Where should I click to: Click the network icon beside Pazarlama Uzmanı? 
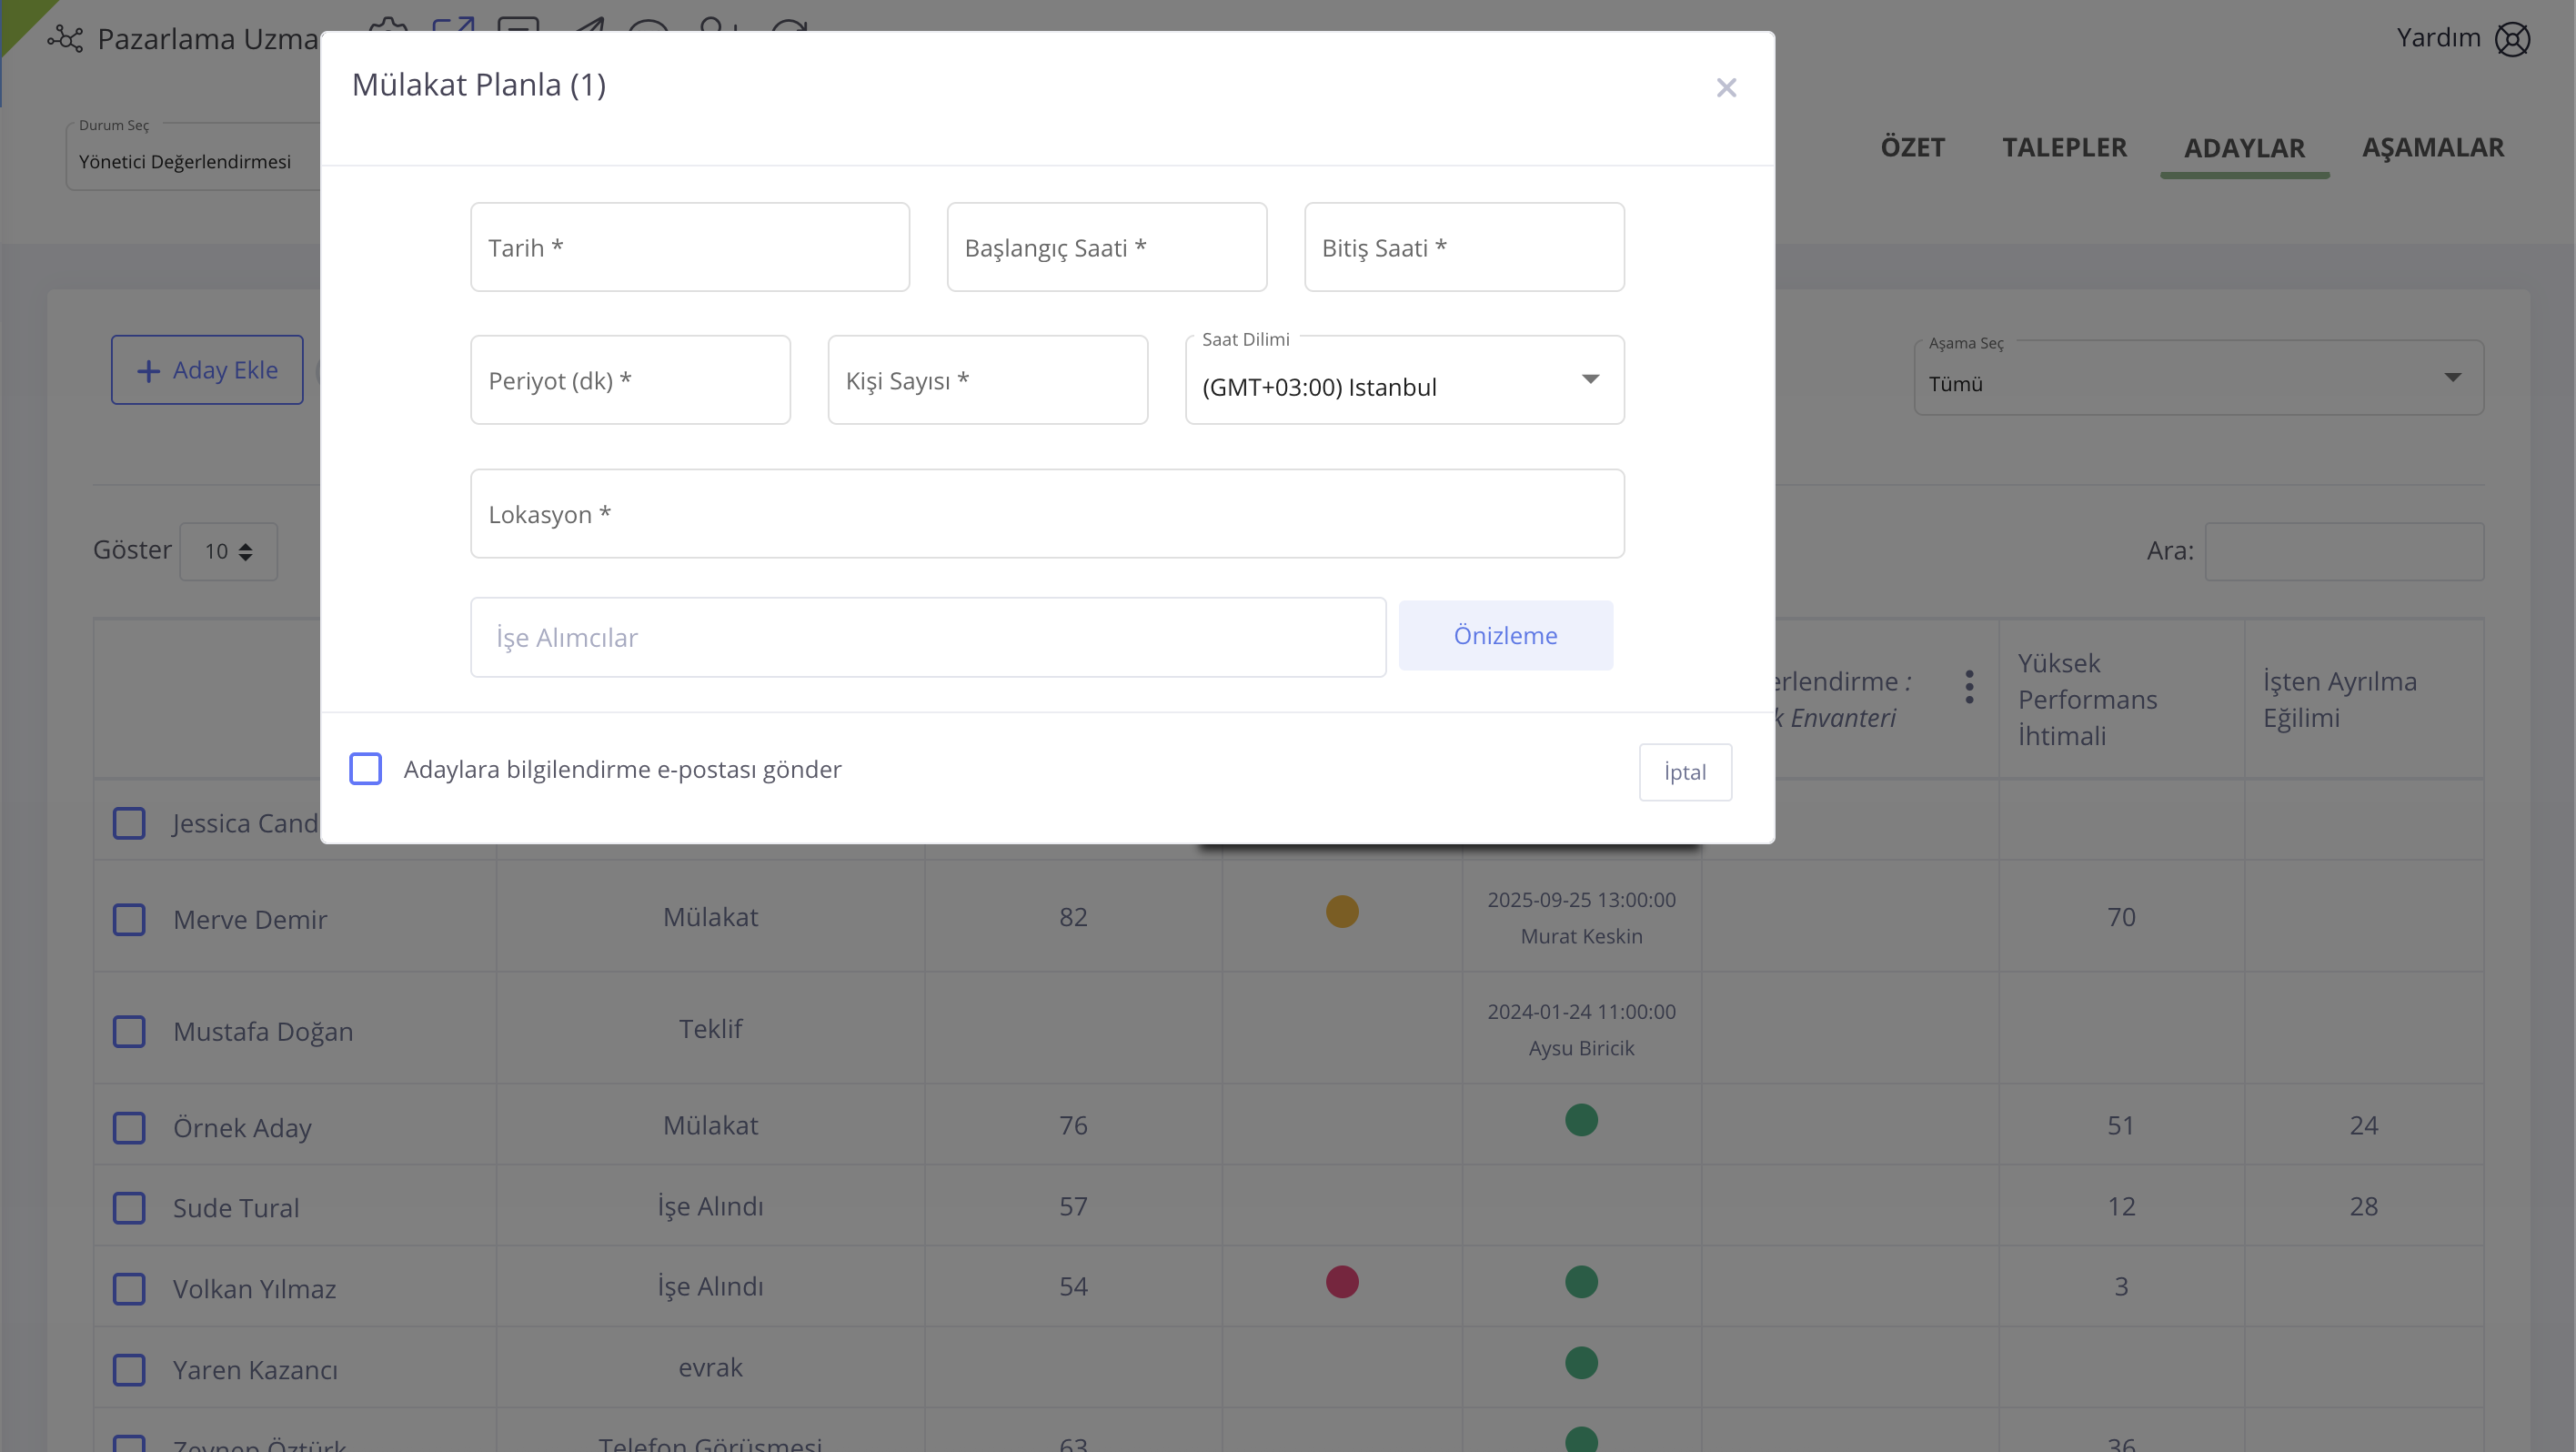66,40
